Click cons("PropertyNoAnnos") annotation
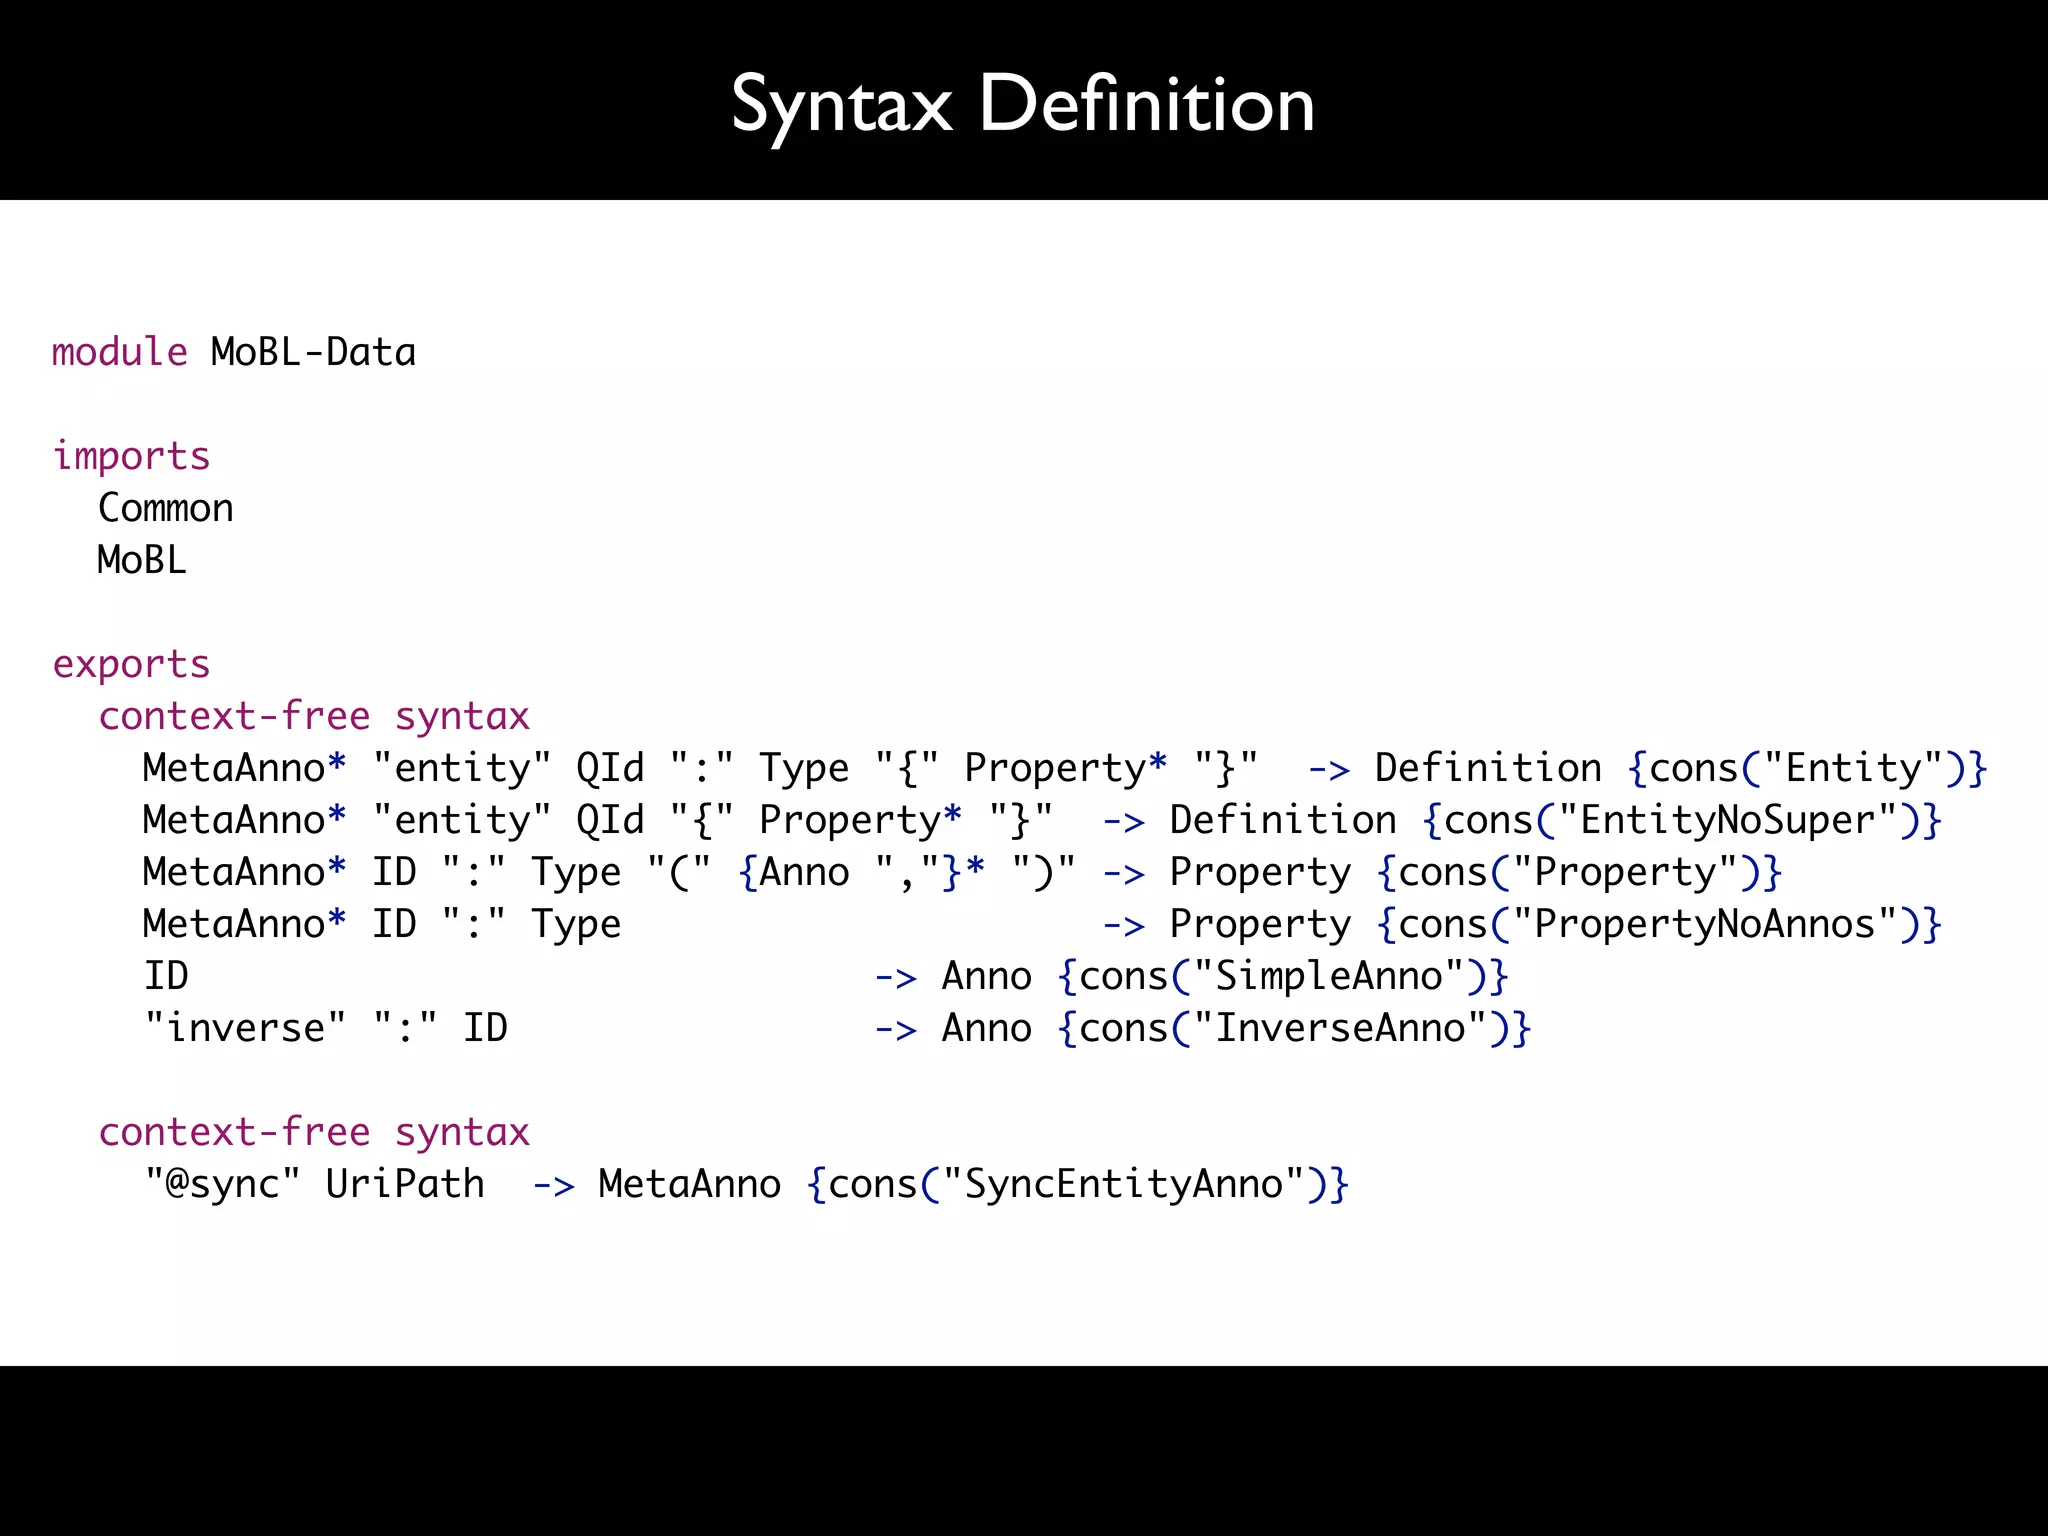The height and width of the screenshot is (1536, 2048). pyautogui.click(x=1659, y=925)
